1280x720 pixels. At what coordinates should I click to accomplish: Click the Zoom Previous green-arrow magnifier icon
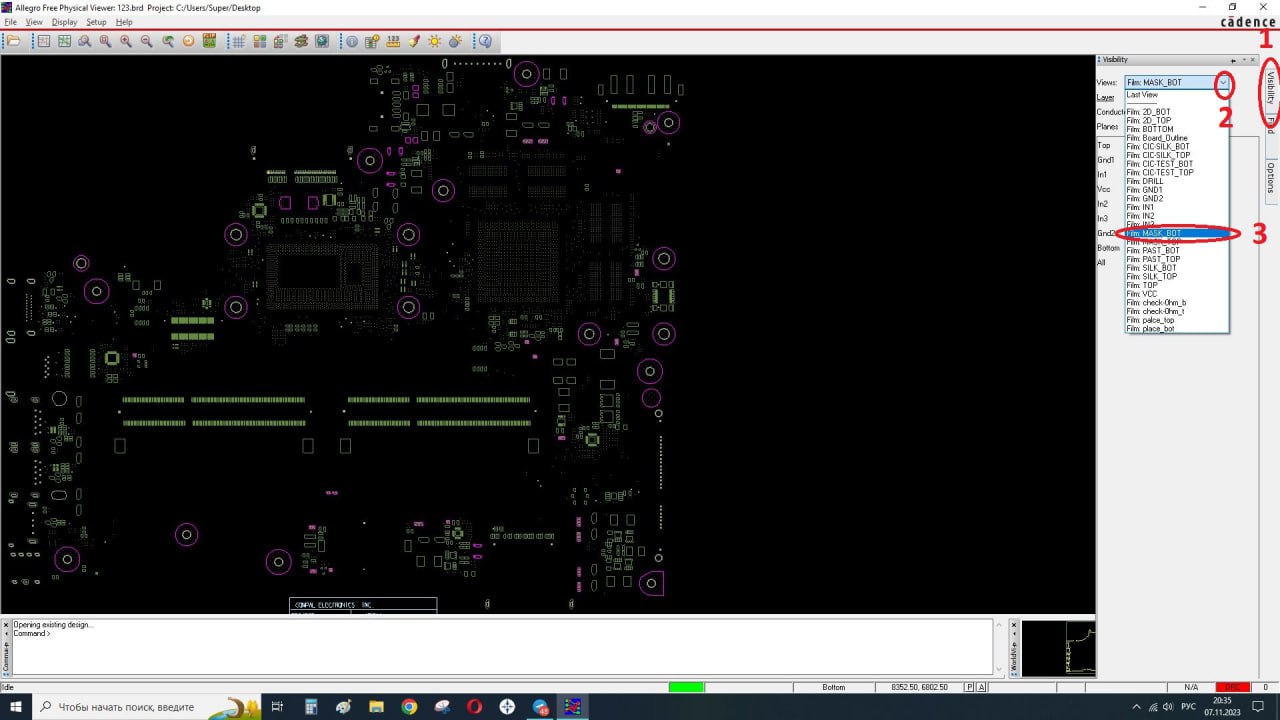click(x=168, y=41)
